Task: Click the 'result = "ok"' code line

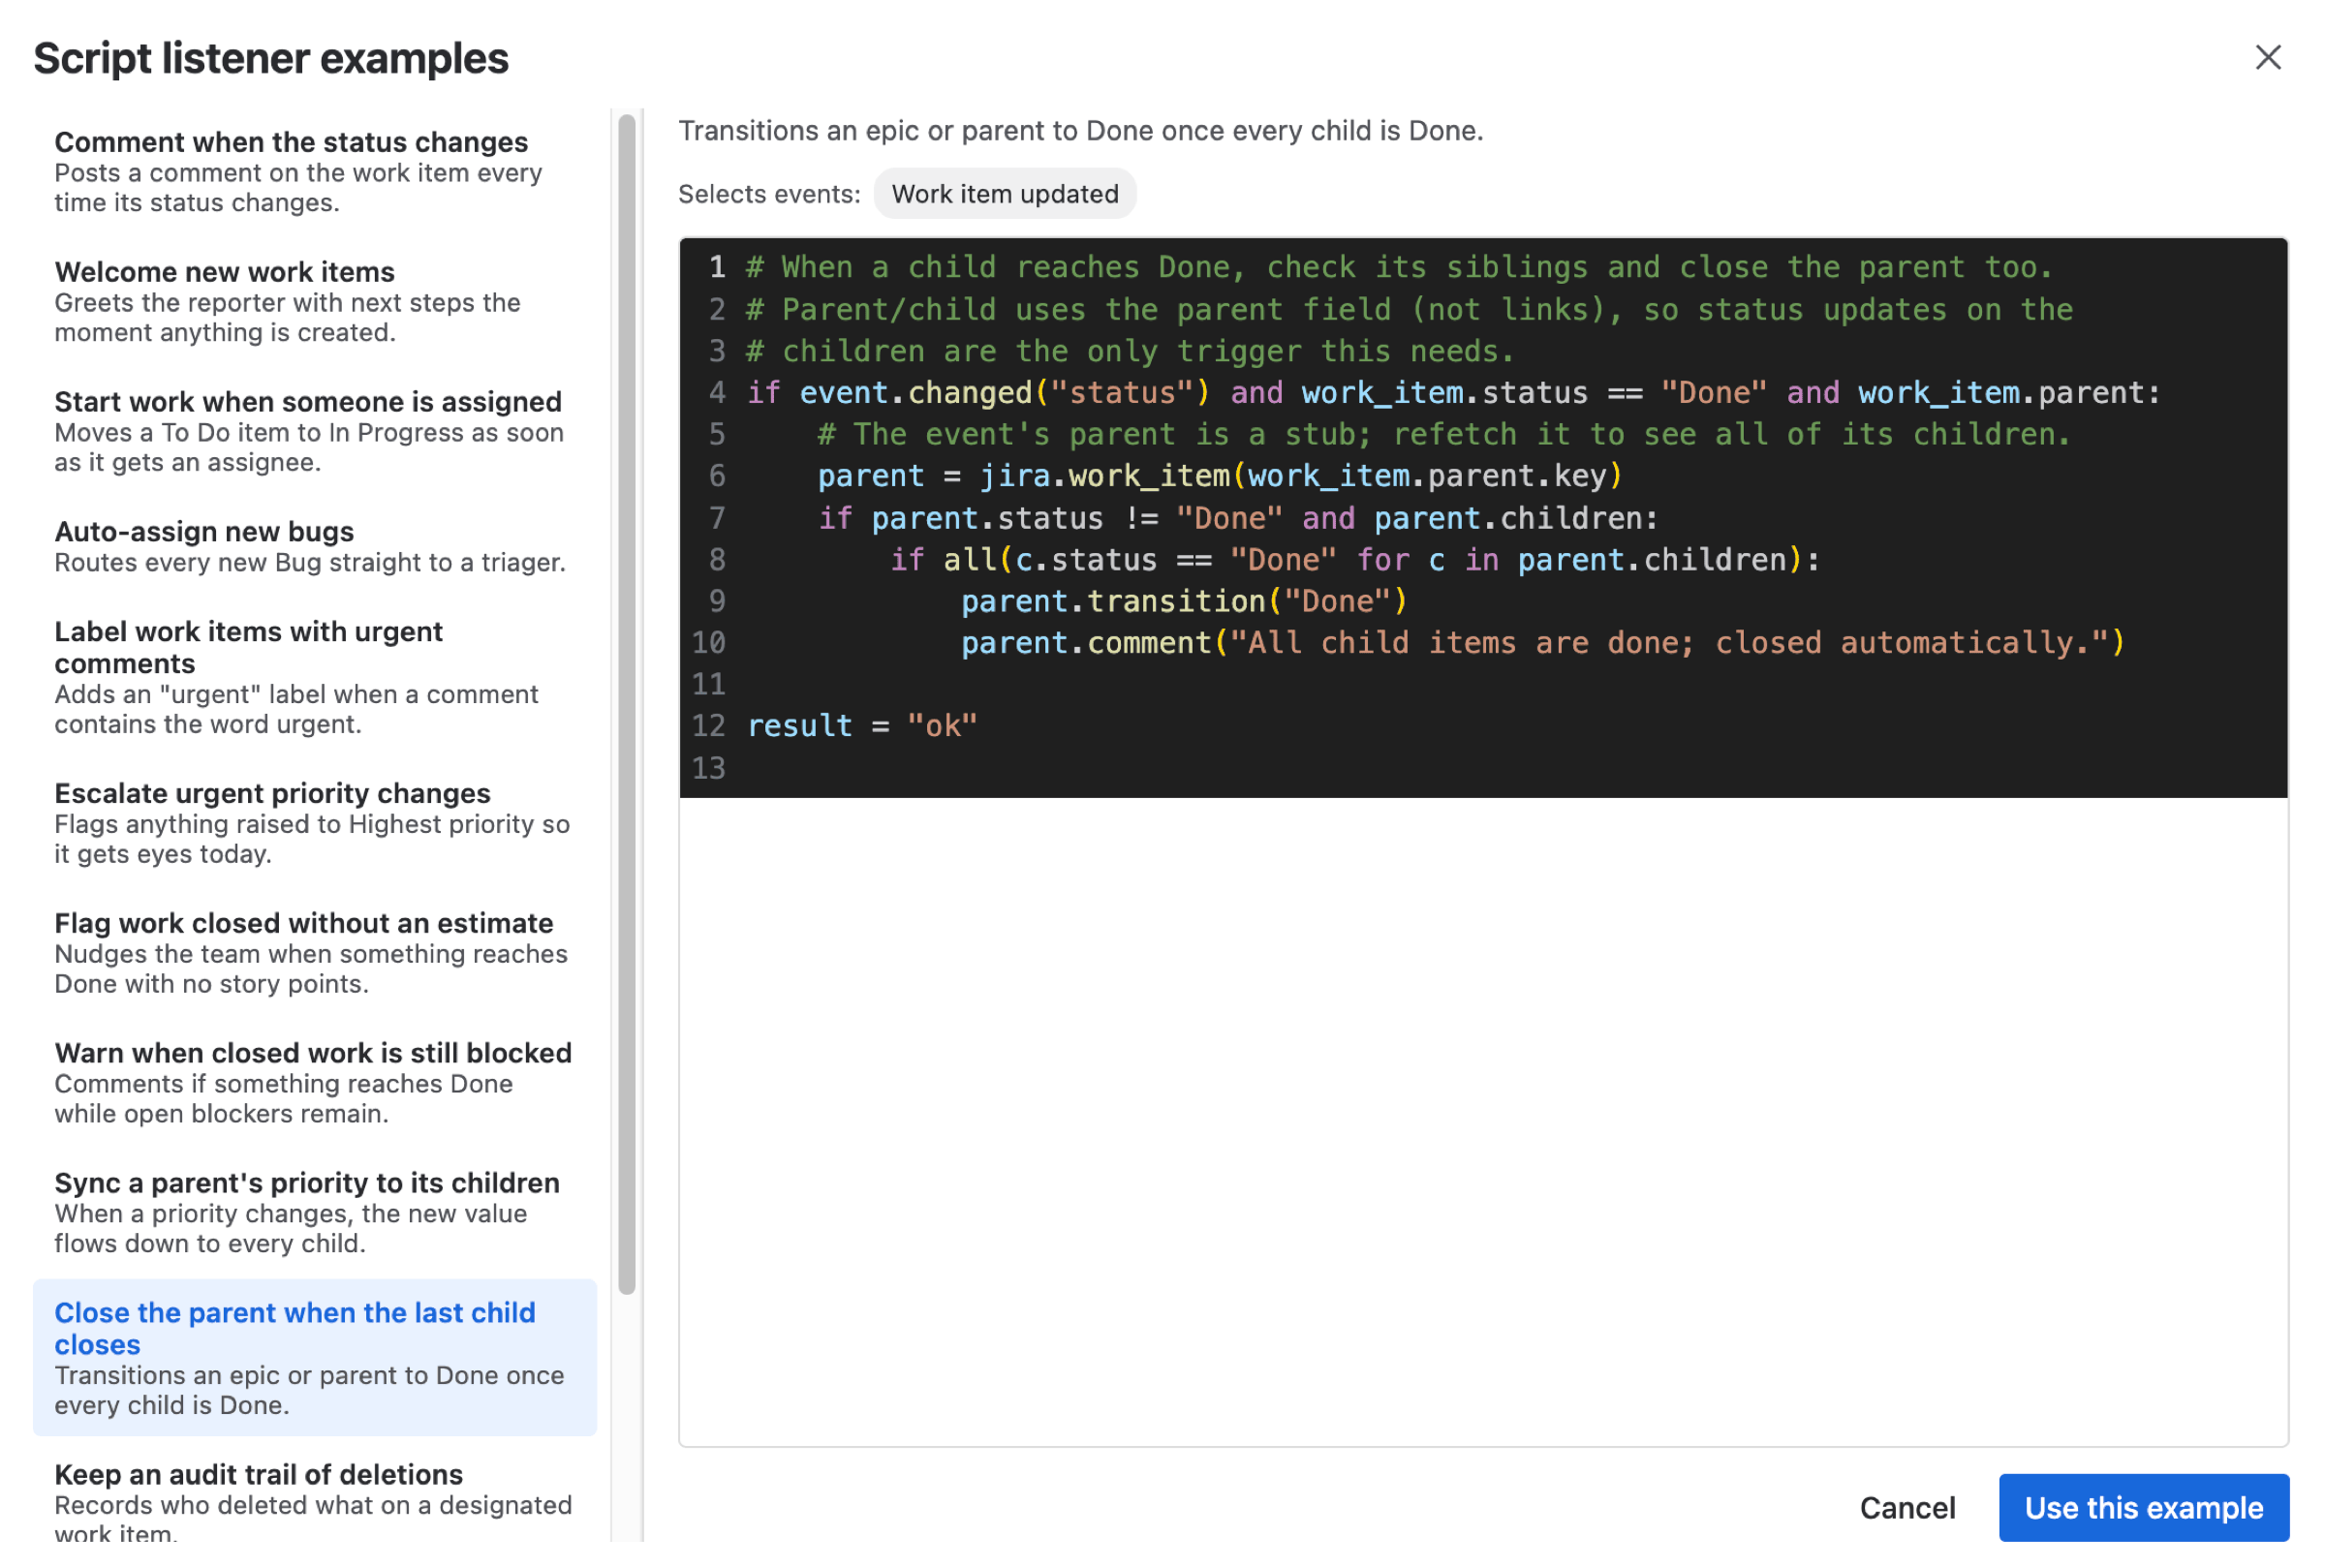Action: click(862, 726)
